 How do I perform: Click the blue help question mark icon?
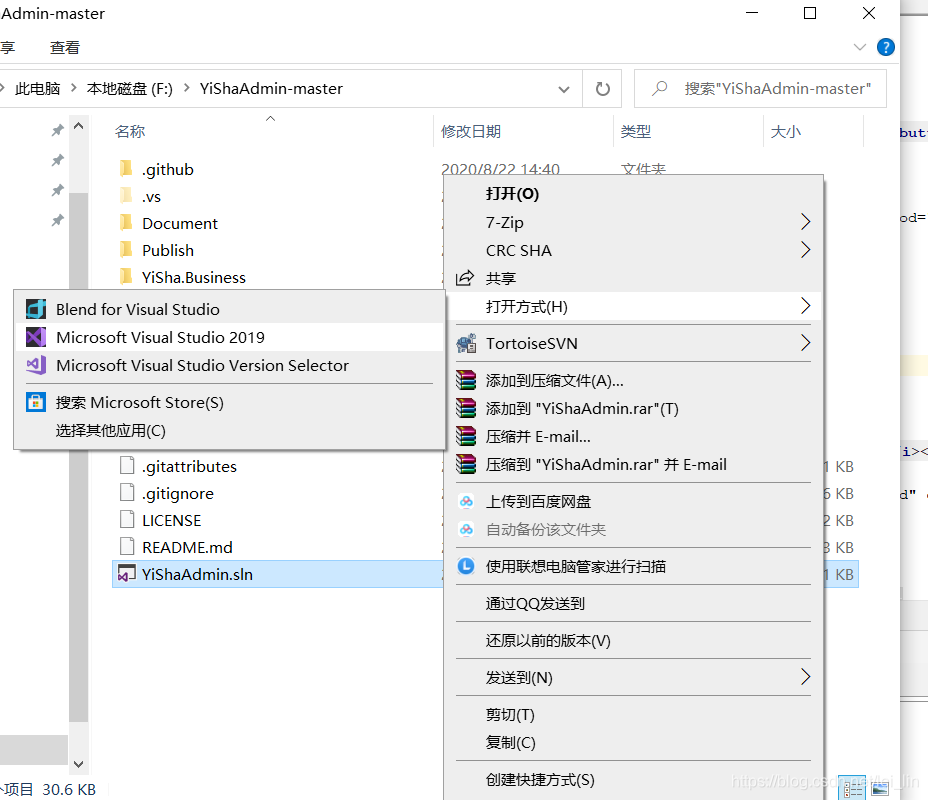click(885, 47)
